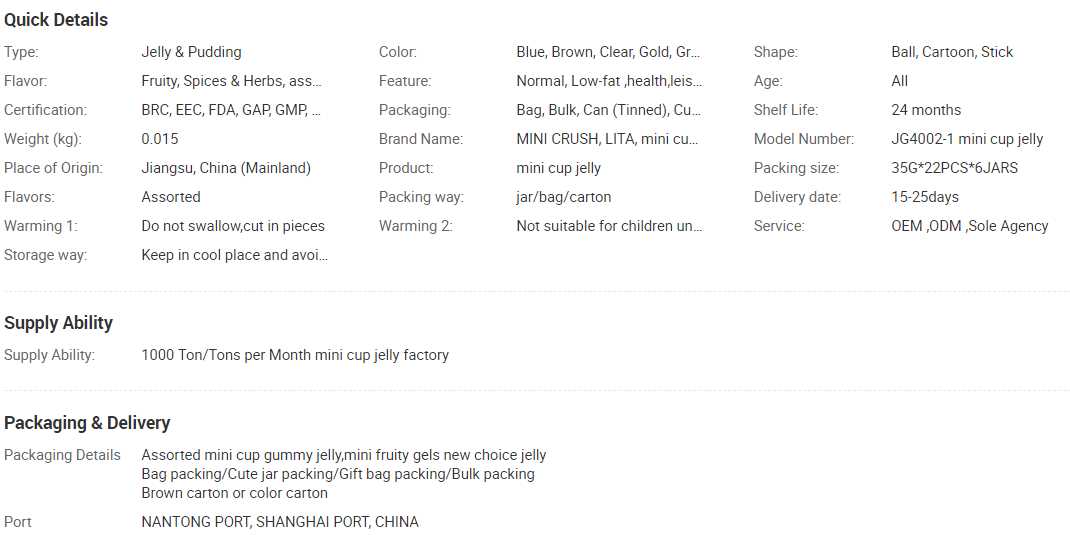1070x535 pixels.
Task: Click the Jiangsu, China (Mainland) origin value
Action: point(226,168)
